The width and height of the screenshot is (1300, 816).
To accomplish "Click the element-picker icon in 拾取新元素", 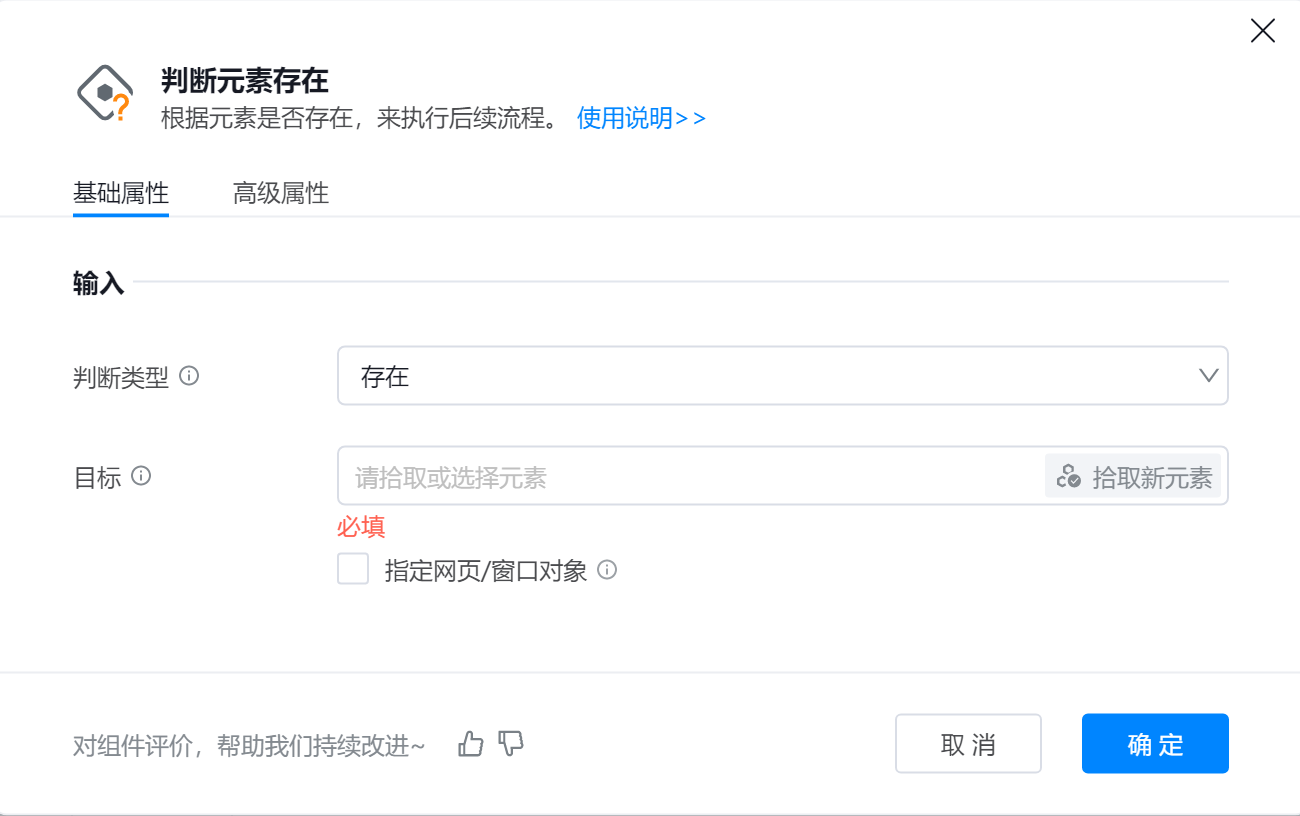I will tap(1069, 476).
